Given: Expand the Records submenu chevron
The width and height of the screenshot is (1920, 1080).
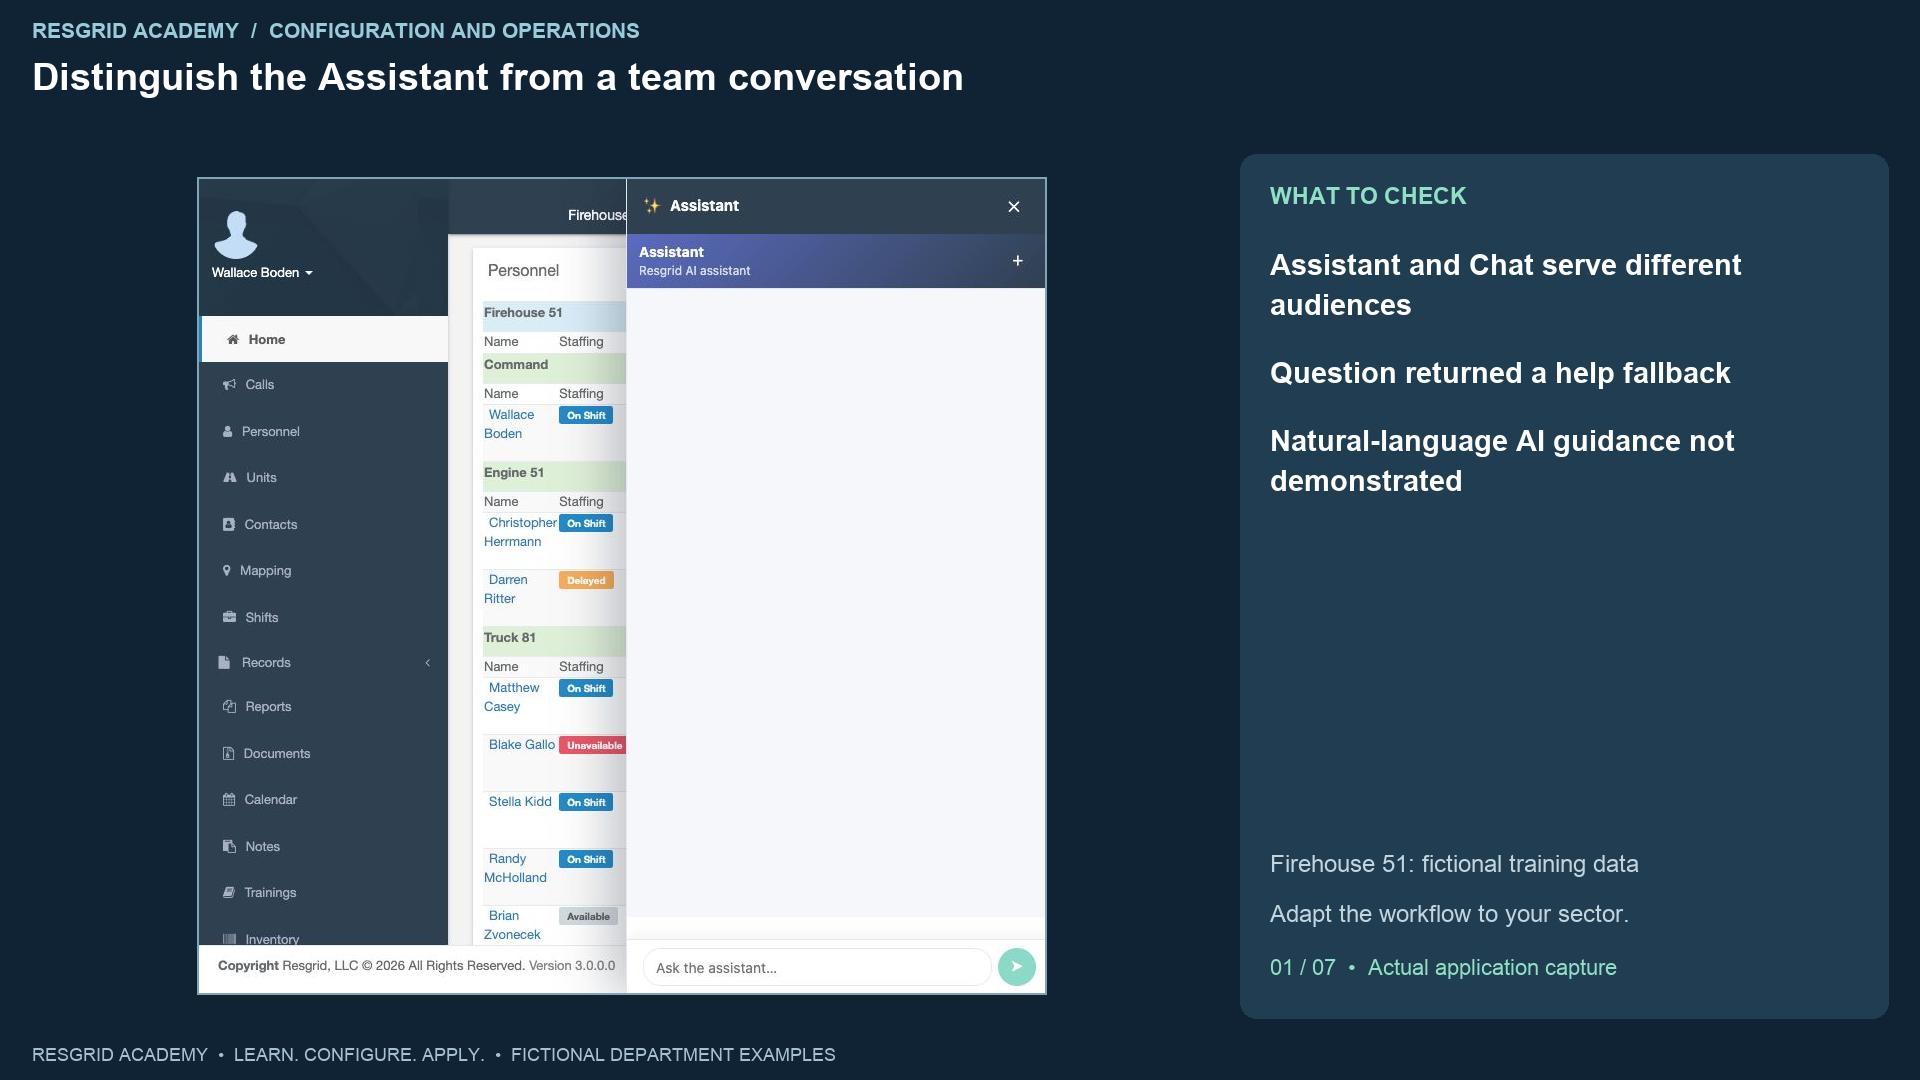Looking at the screenshot, I should click(428, 663).
